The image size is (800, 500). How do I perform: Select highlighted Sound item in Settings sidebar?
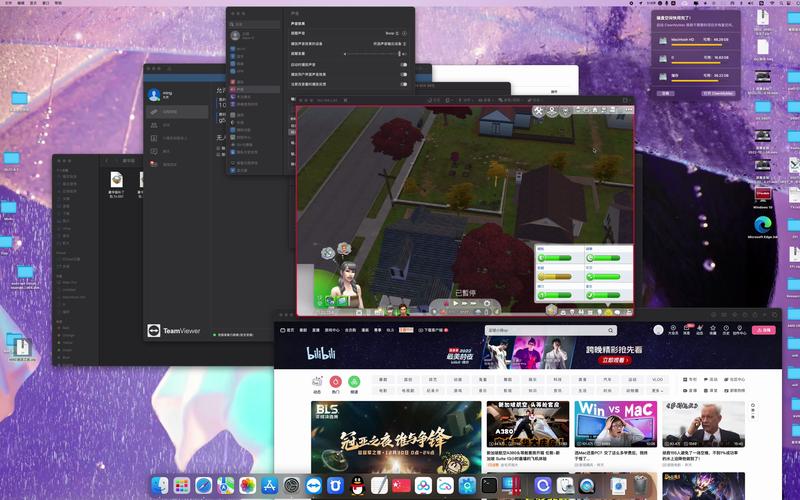pyautogui.click(x=255, y=89)
